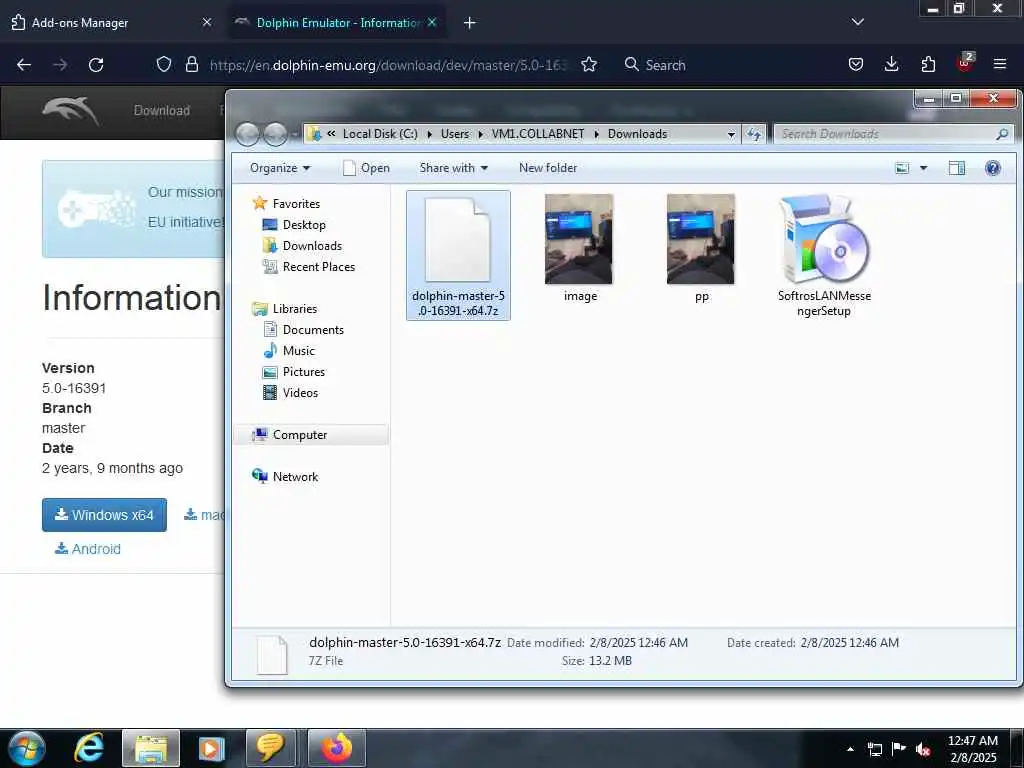
Task: Show hidden tray icons arrow
Action: click(850, 749)
